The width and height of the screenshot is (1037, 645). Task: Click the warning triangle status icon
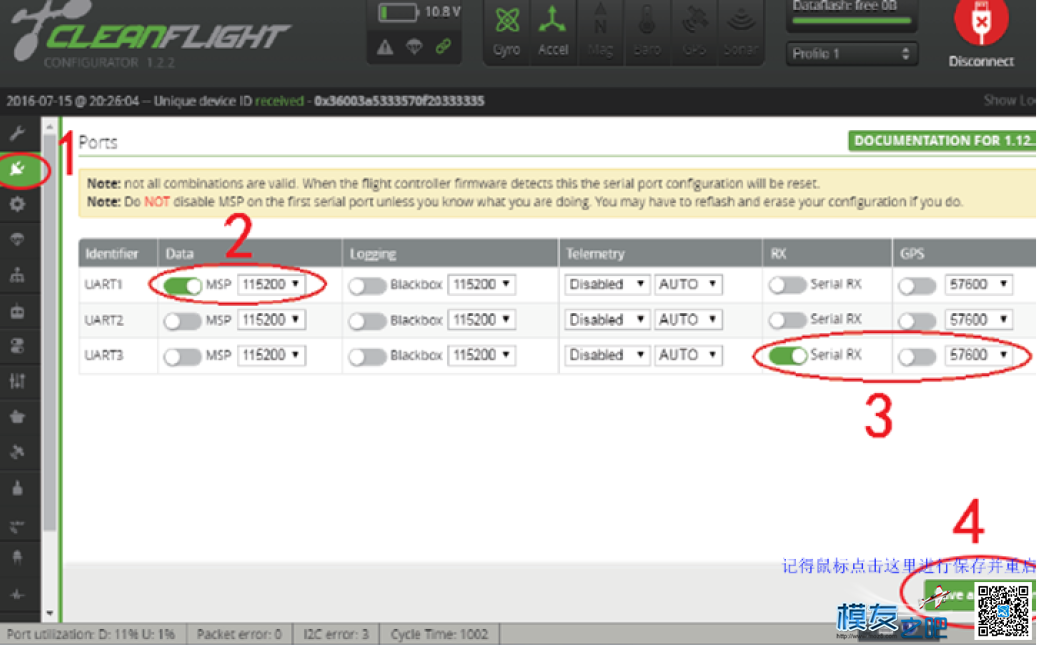385,47
